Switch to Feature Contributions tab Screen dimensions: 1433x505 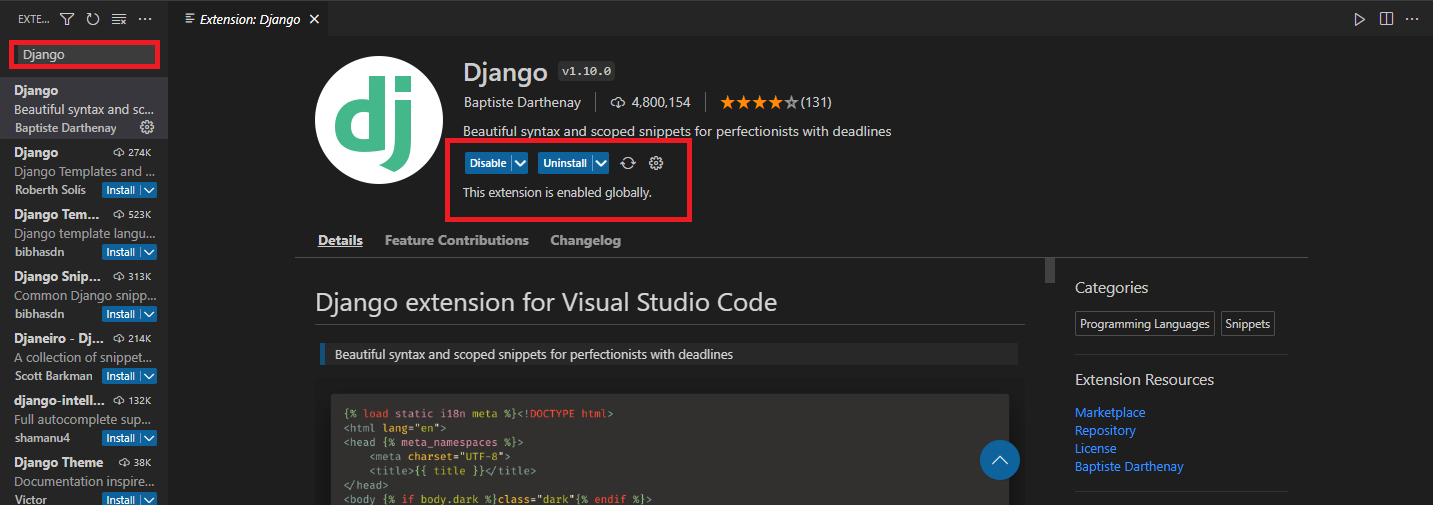click(456, 240)
